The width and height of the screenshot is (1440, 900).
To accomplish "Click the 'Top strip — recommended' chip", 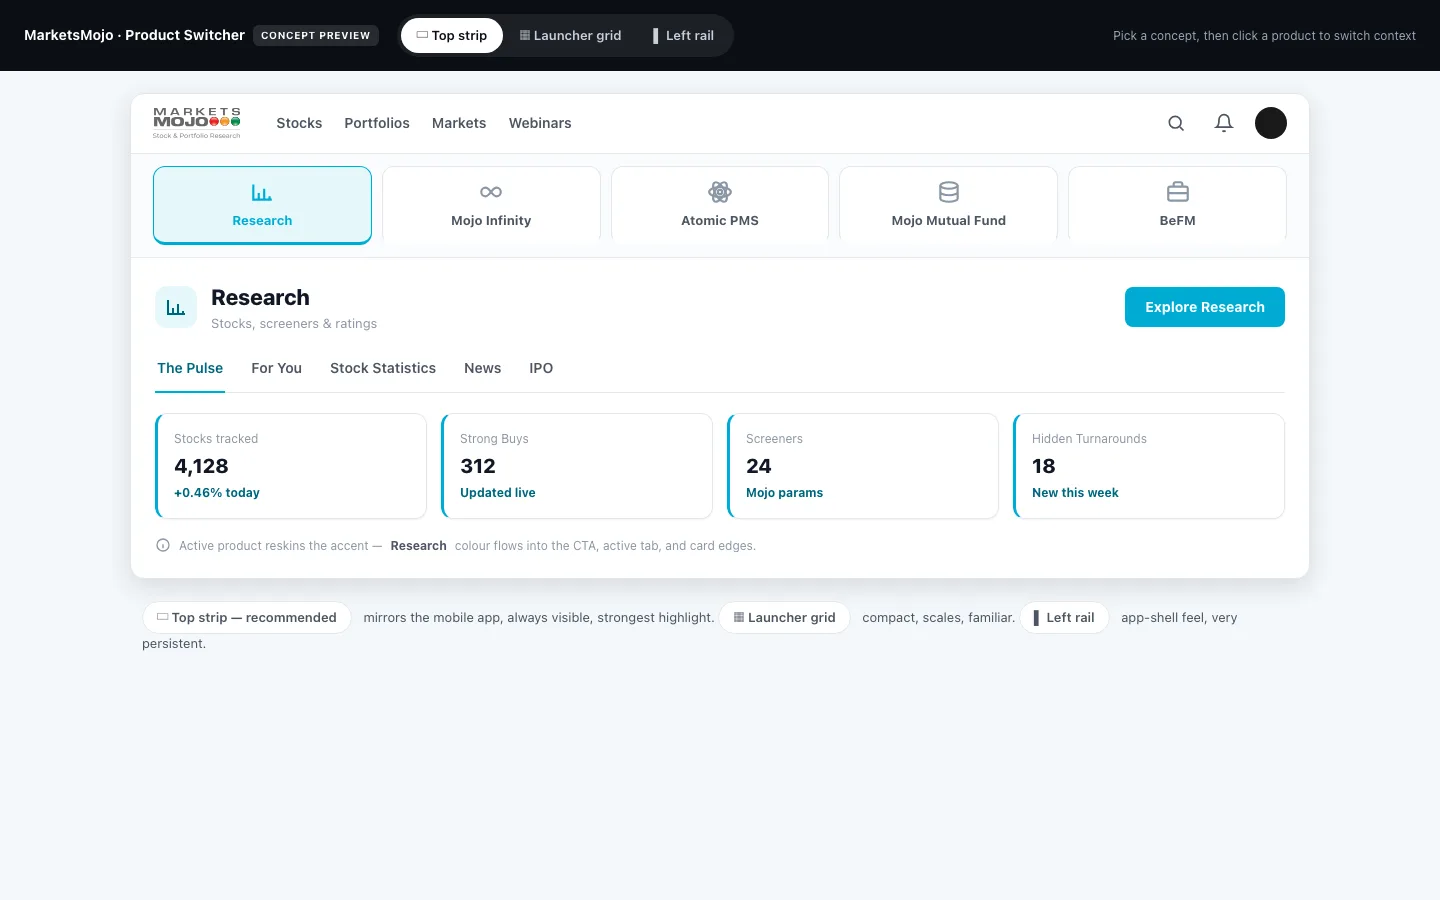I will pyautogui.click(x=247, y=618).
